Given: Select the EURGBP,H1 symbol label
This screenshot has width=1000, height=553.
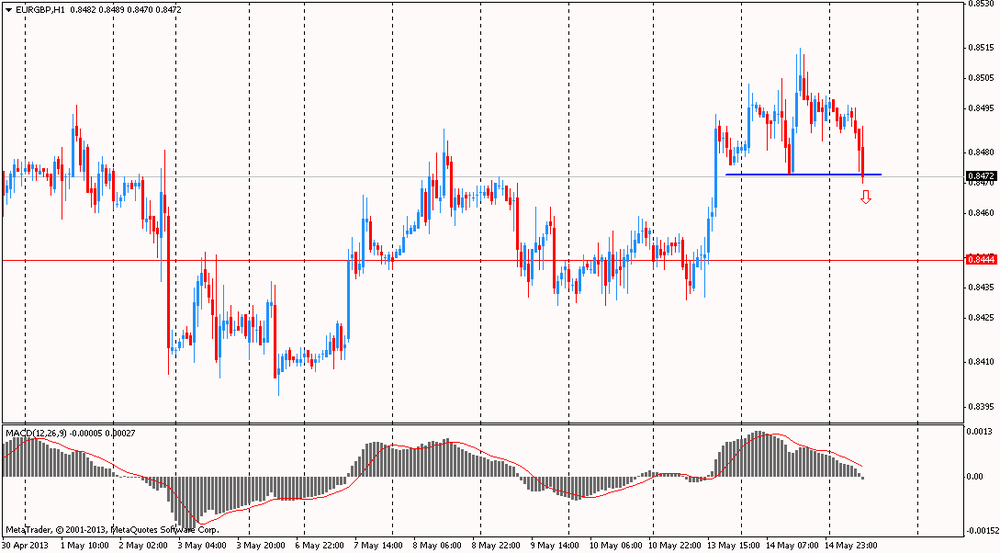Looking at the screenshot, I should coord(40,10).
